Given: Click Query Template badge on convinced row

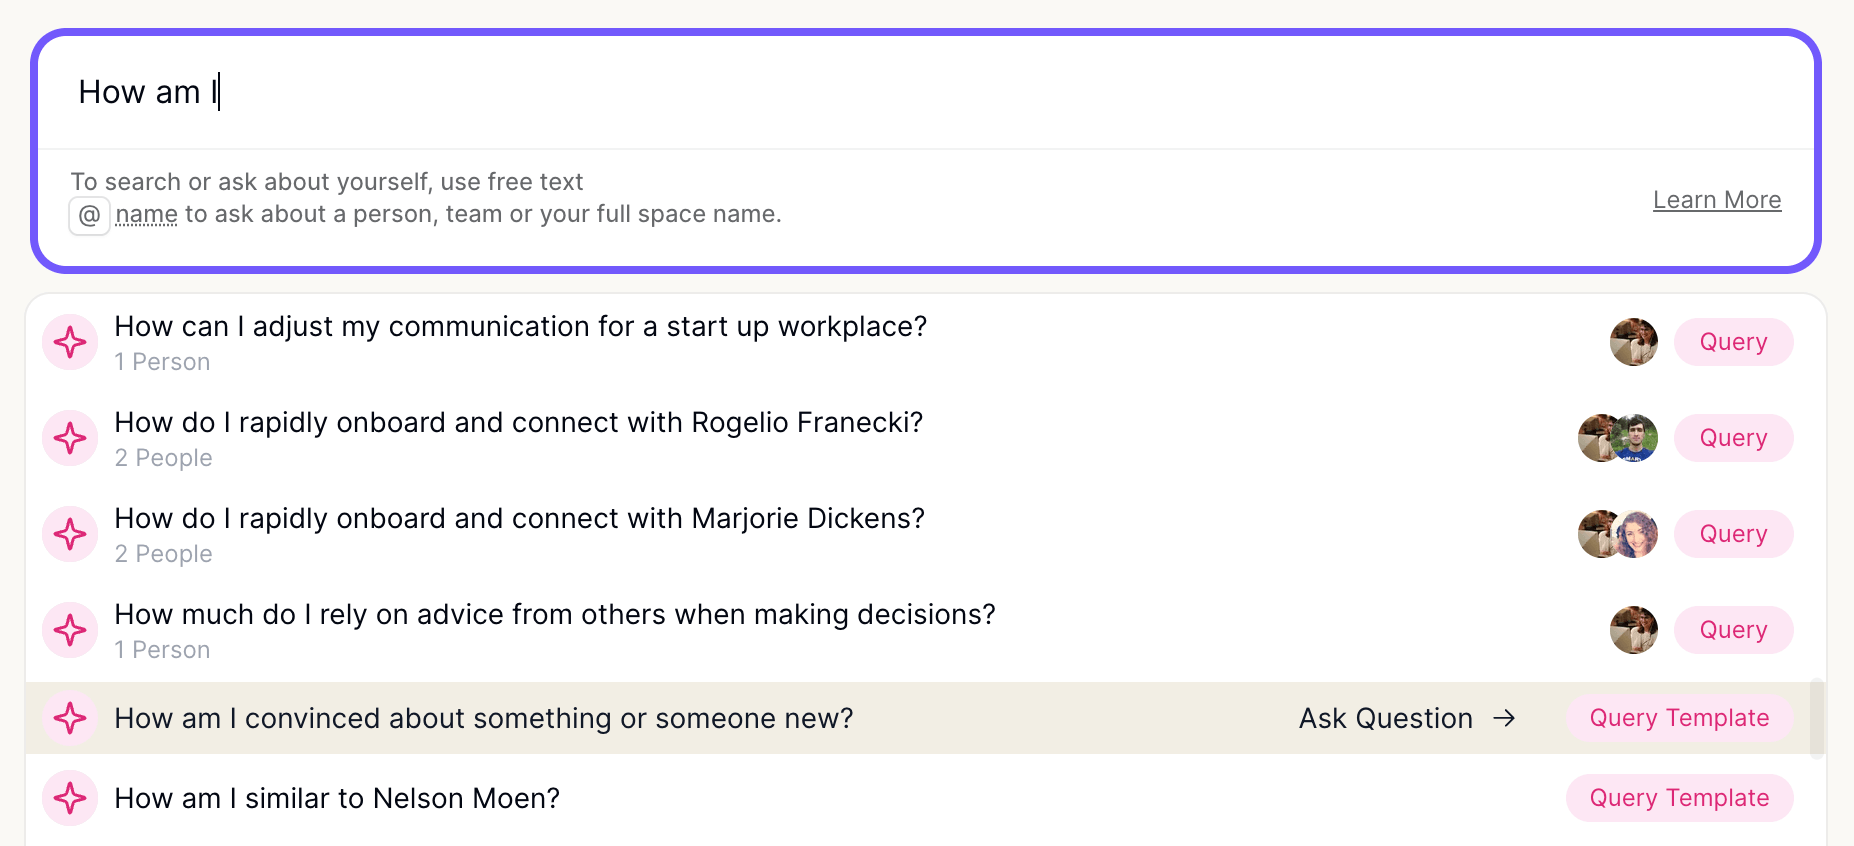Looking at the screenshot, I should click(1679, 718).
